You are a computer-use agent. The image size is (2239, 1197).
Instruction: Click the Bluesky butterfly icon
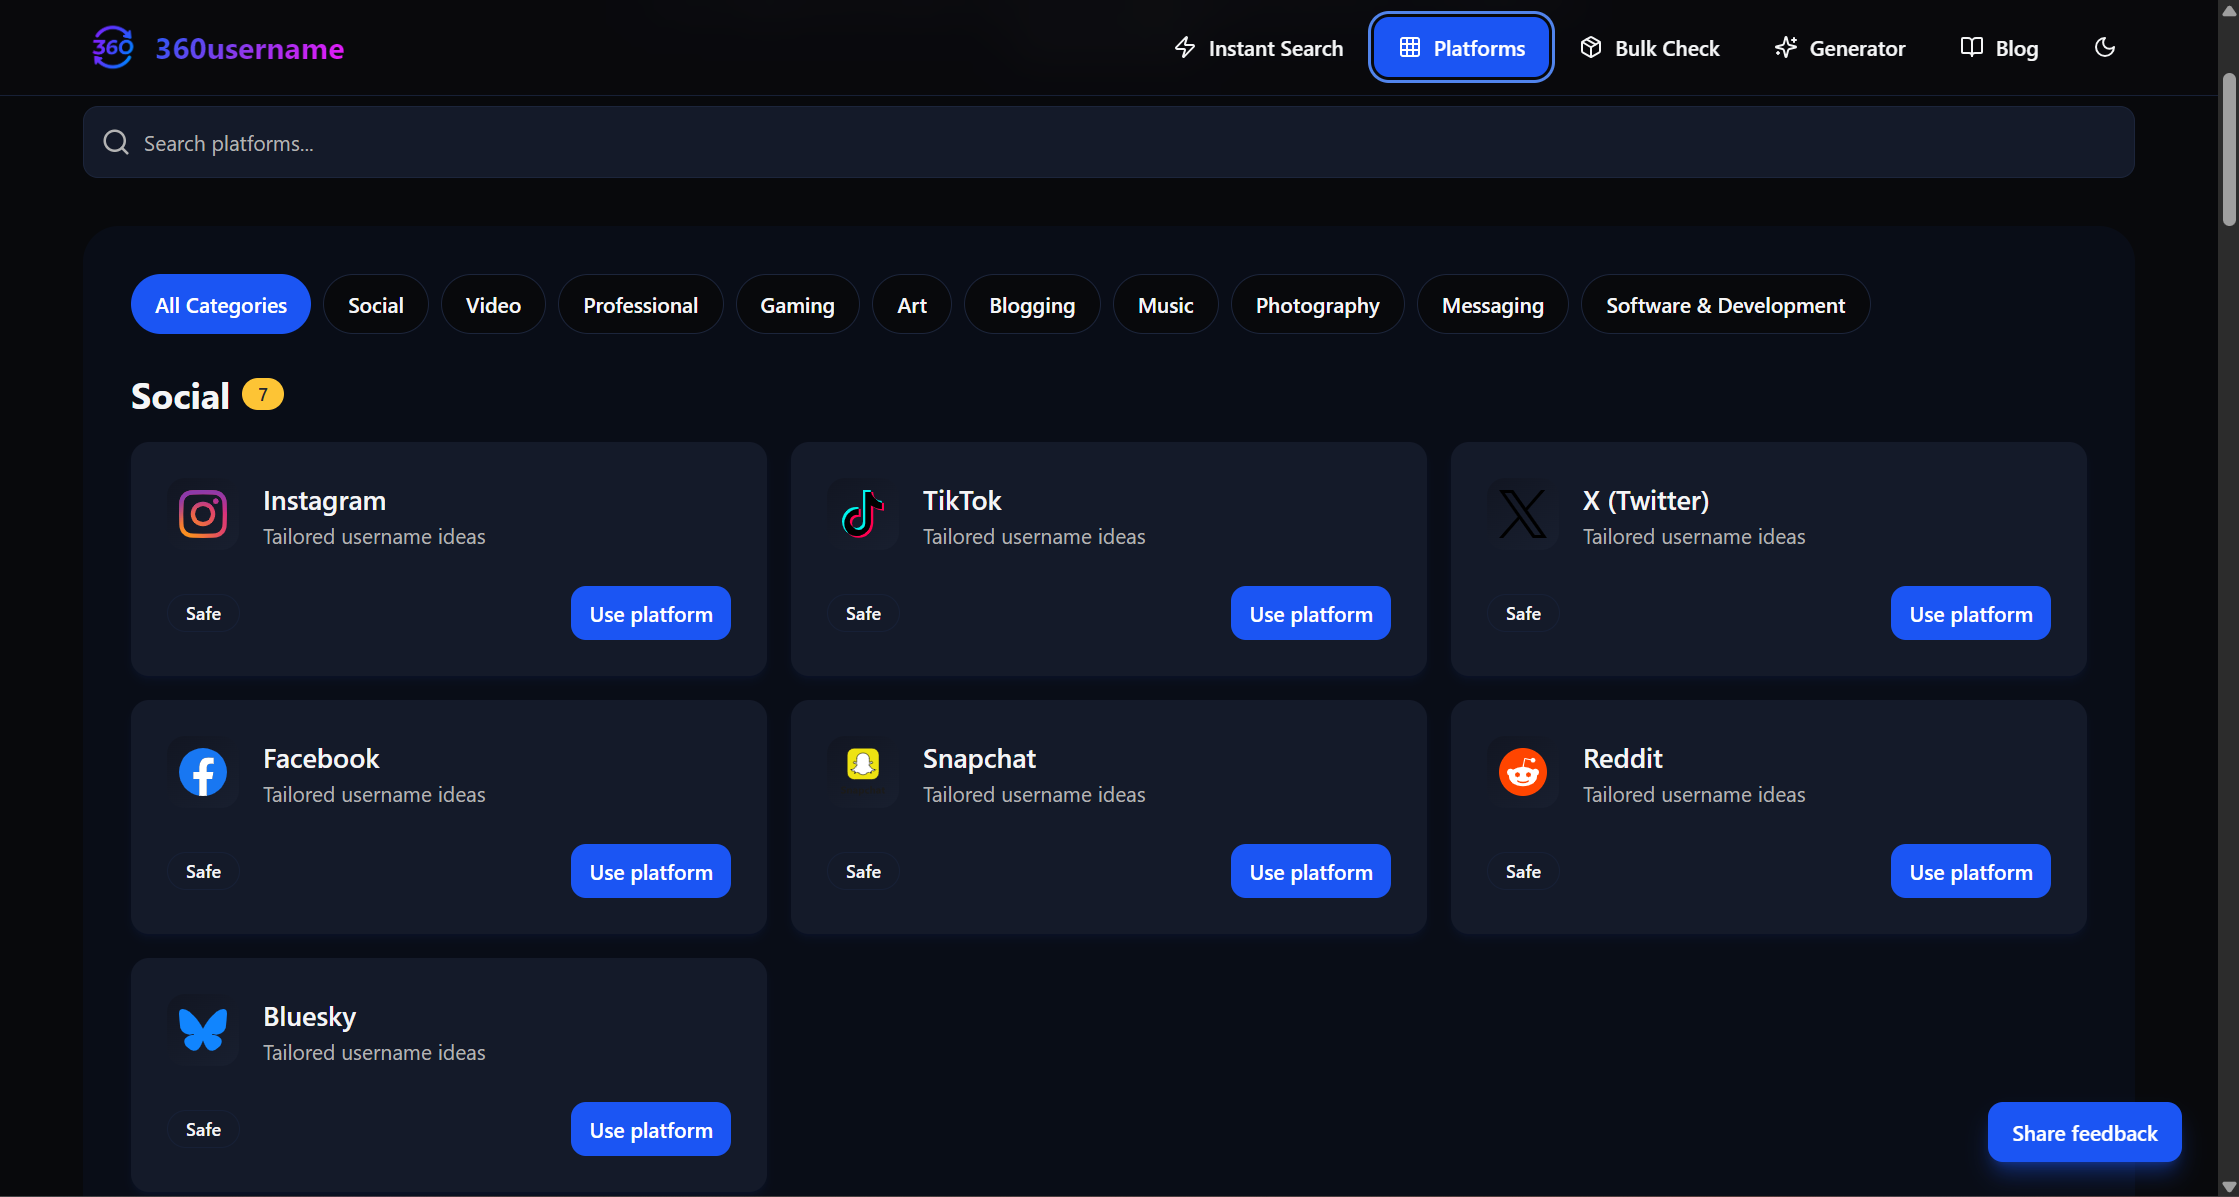point(203,1030)
